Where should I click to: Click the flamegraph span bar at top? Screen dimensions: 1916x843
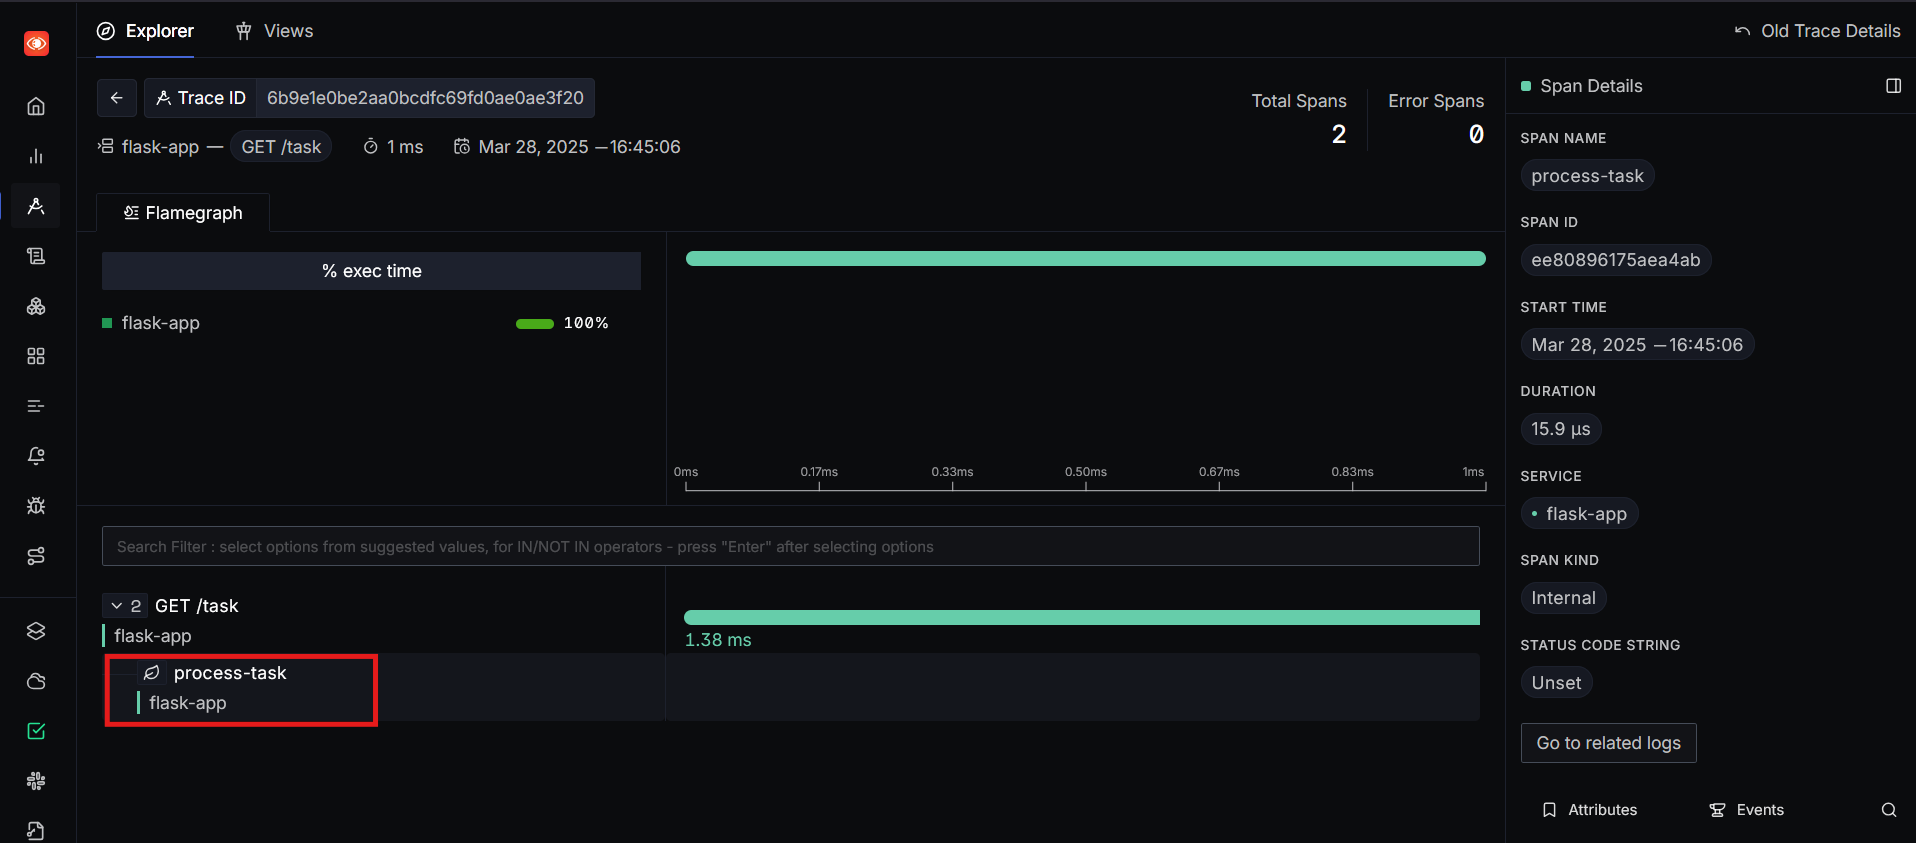[1085, 259]
